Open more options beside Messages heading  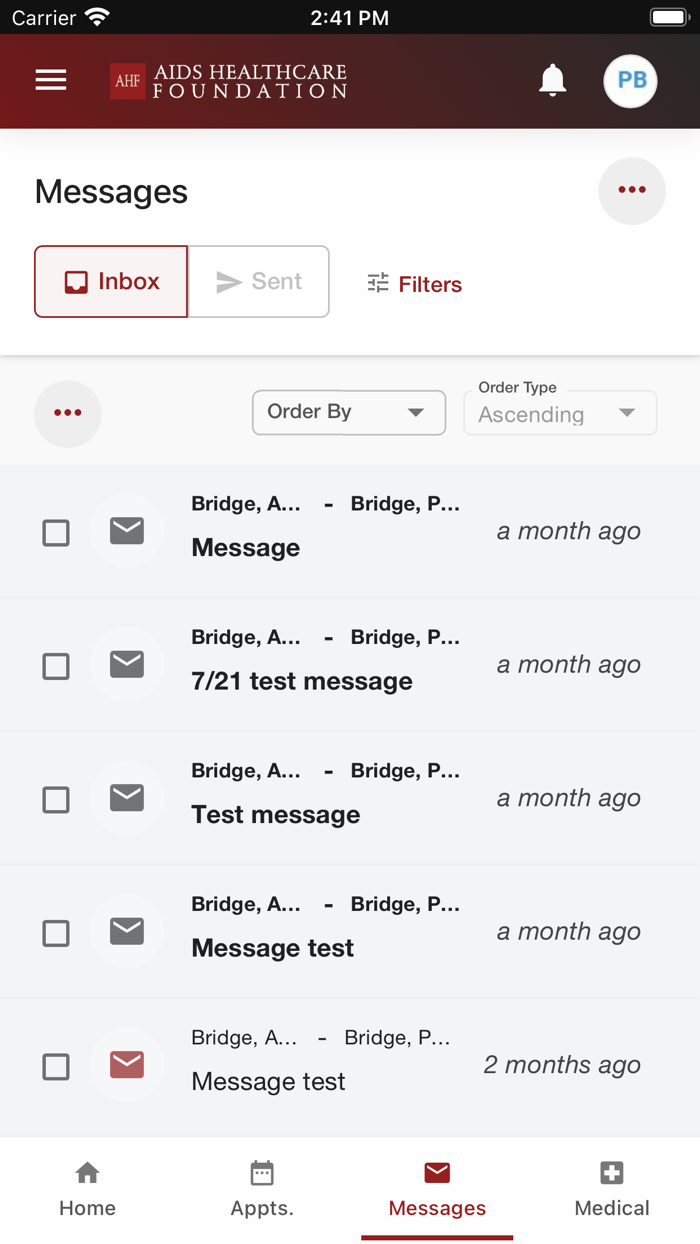coord(631,191)
